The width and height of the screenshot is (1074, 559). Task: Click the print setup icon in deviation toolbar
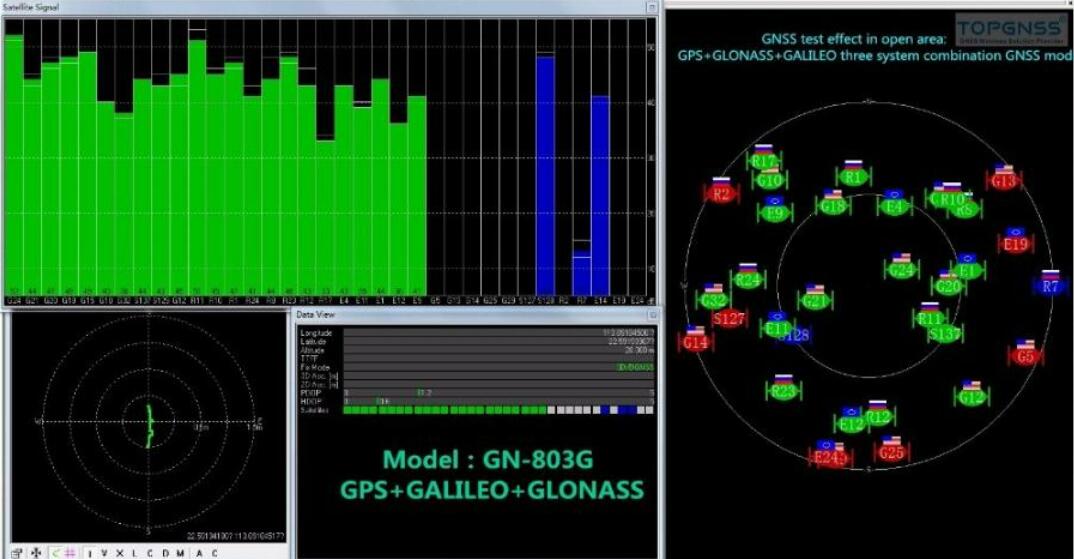coord(17,552)
